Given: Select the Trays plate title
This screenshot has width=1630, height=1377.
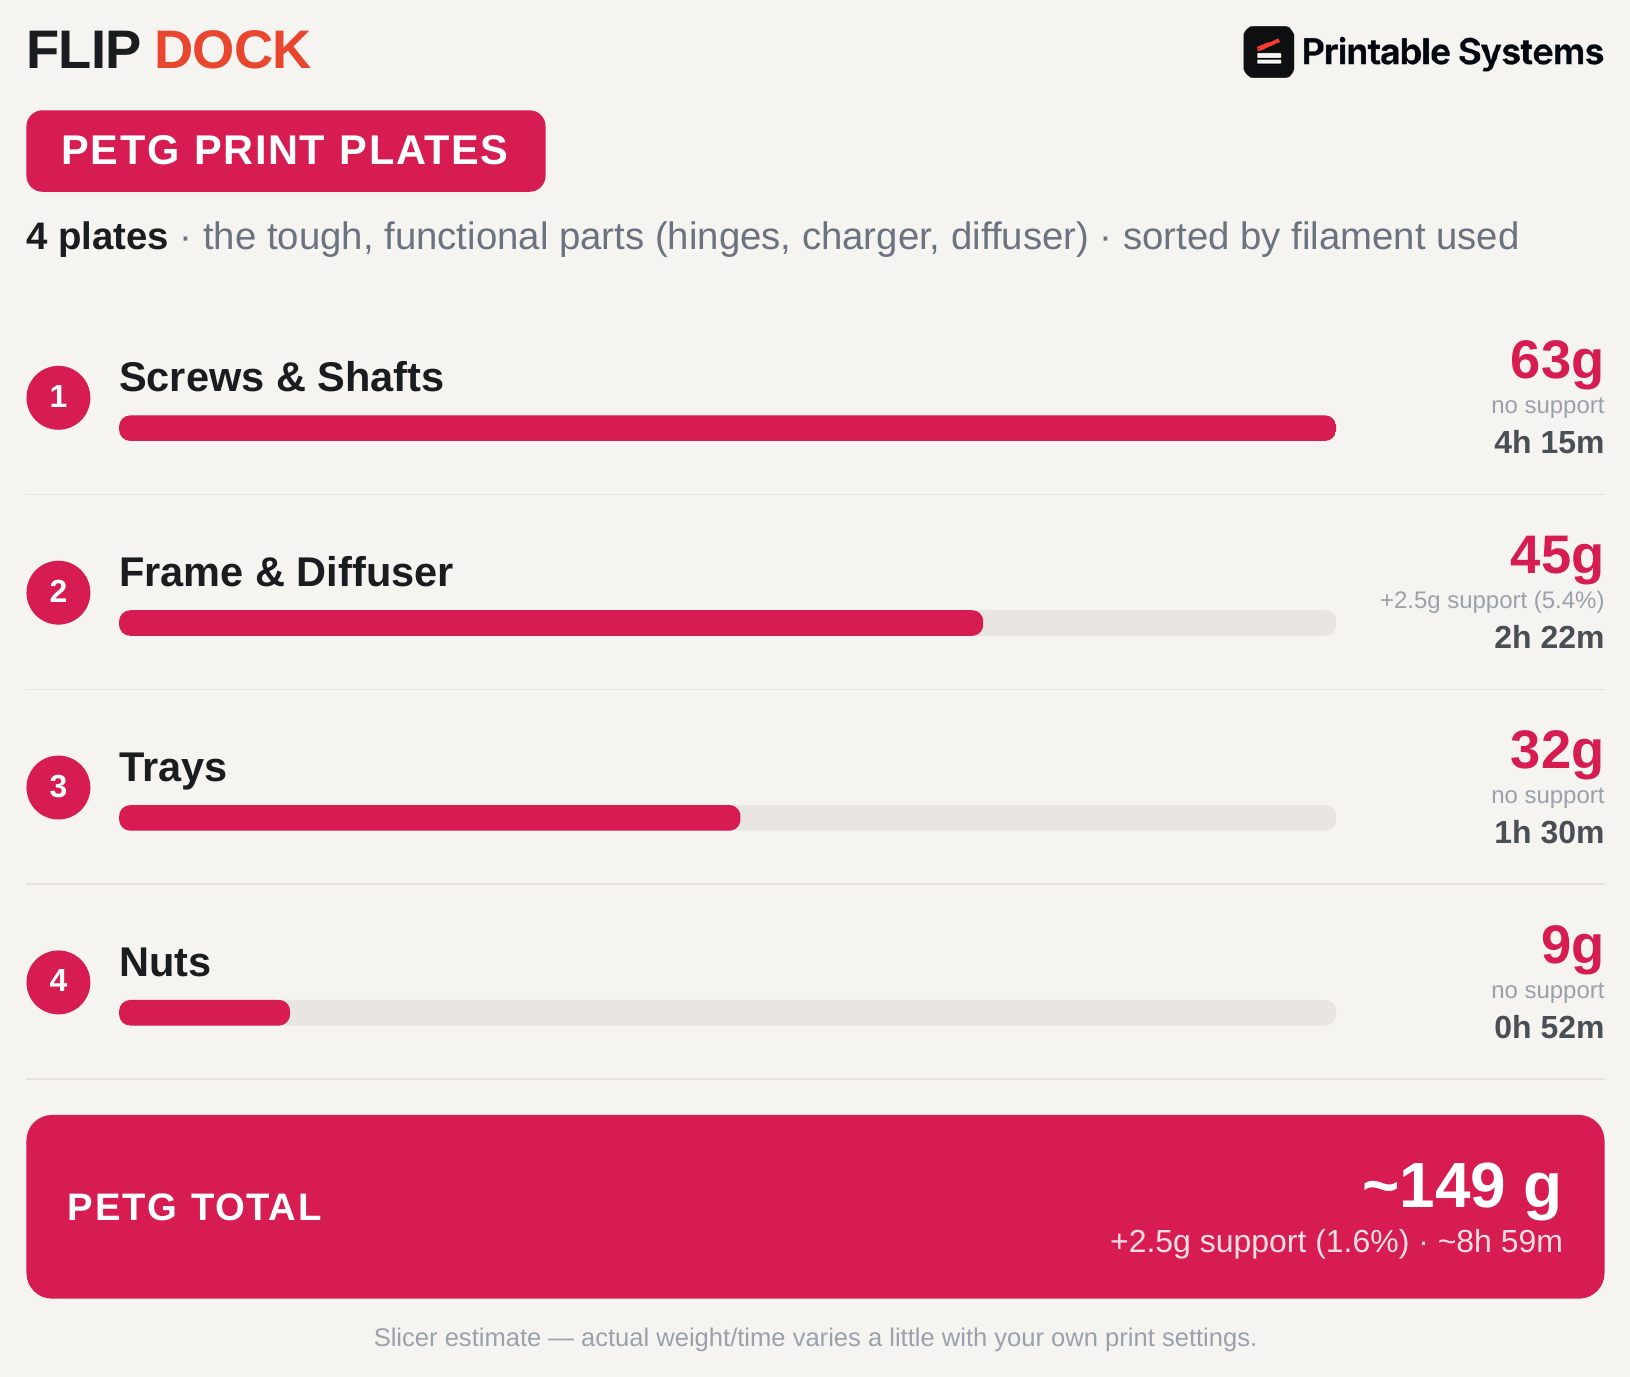Looking at the screenshot, I should [173, 768].
